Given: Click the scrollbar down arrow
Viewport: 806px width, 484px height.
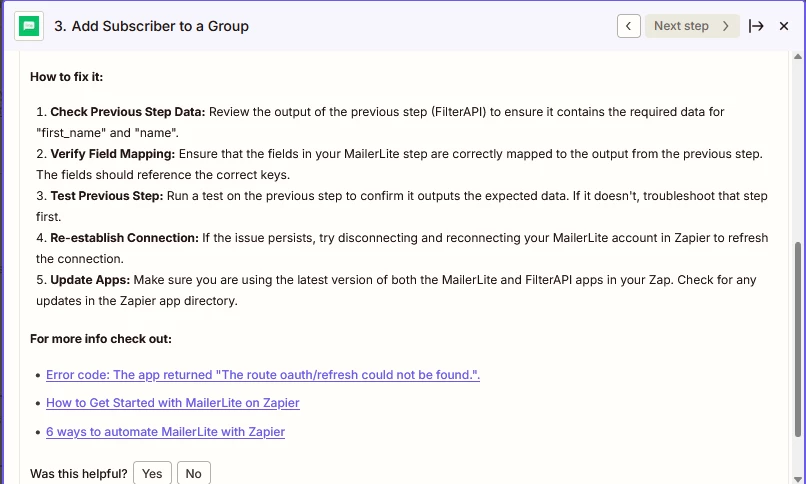Looking at the screenshot, I should [x=797, y=479].
